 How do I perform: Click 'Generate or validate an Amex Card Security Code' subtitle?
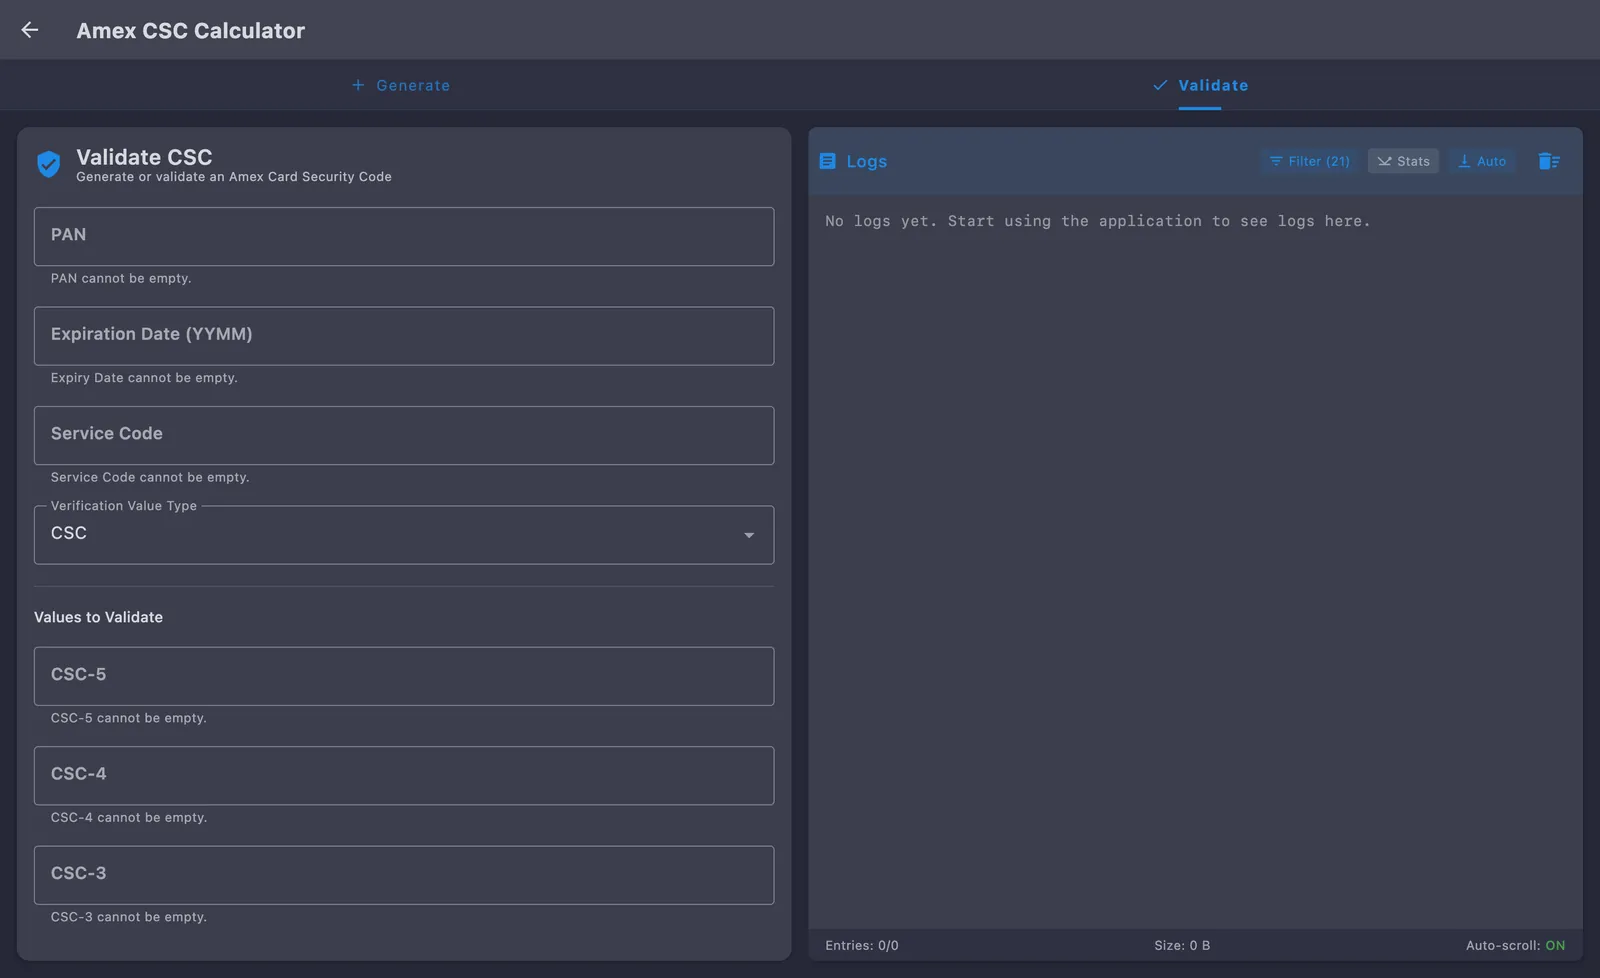point(234,177)
